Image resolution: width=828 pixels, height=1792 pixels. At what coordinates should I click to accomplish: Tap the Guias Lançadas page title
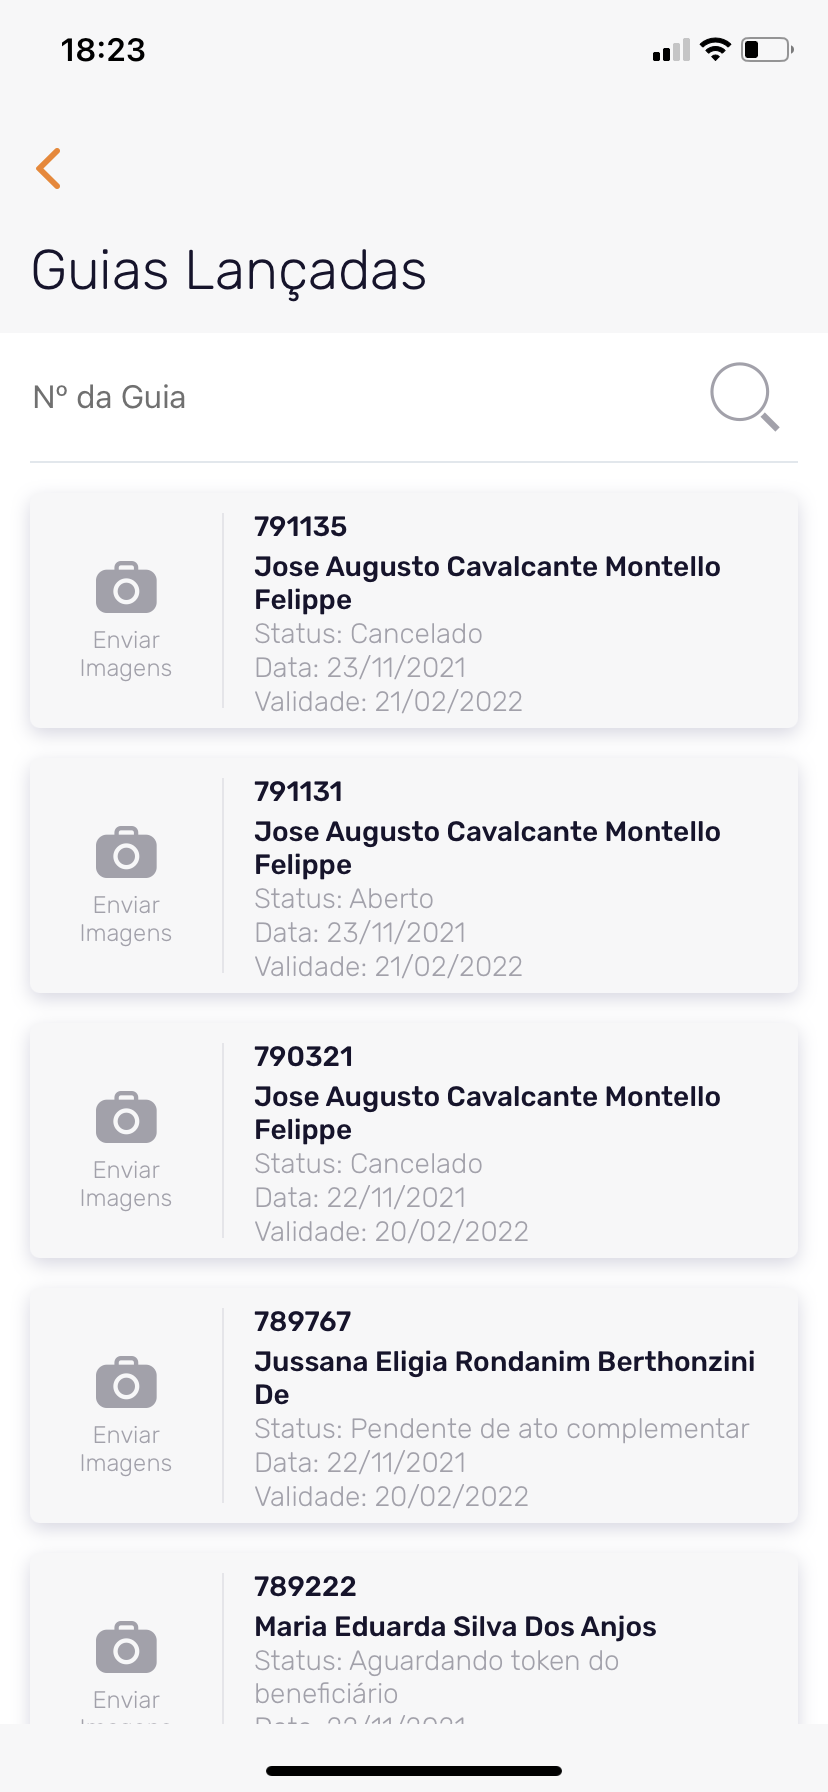click(229, 271)
